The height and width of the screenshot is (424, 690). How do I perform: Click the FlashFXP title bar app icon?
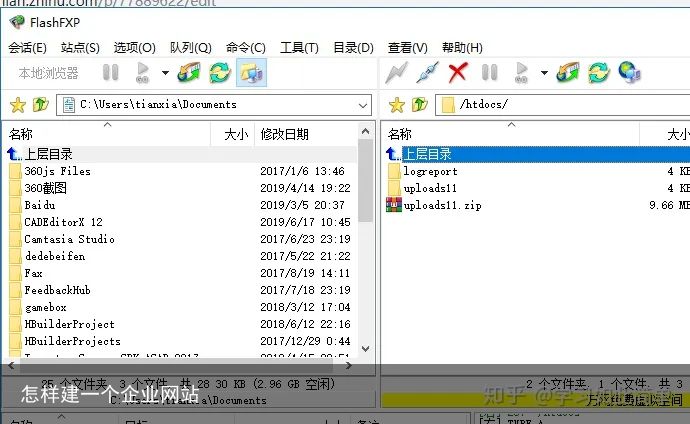[17, 22]
